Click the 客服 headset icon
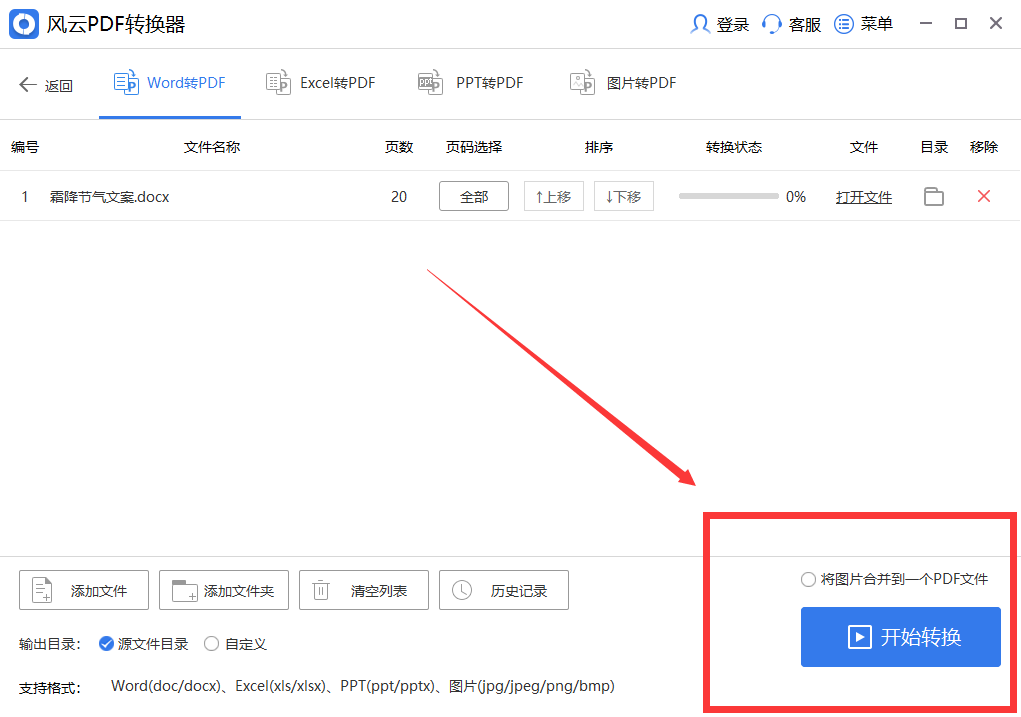The height and width of the screenshot is (717, 1021). 772,24
